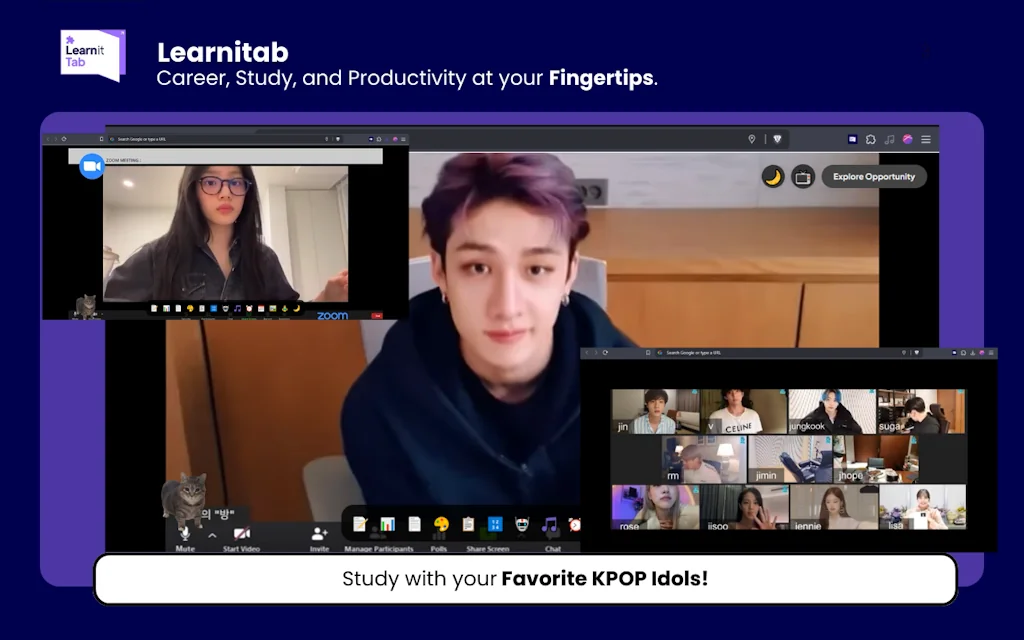
Task: Open the retro TV icon button
Action: (x=803, y=177)
